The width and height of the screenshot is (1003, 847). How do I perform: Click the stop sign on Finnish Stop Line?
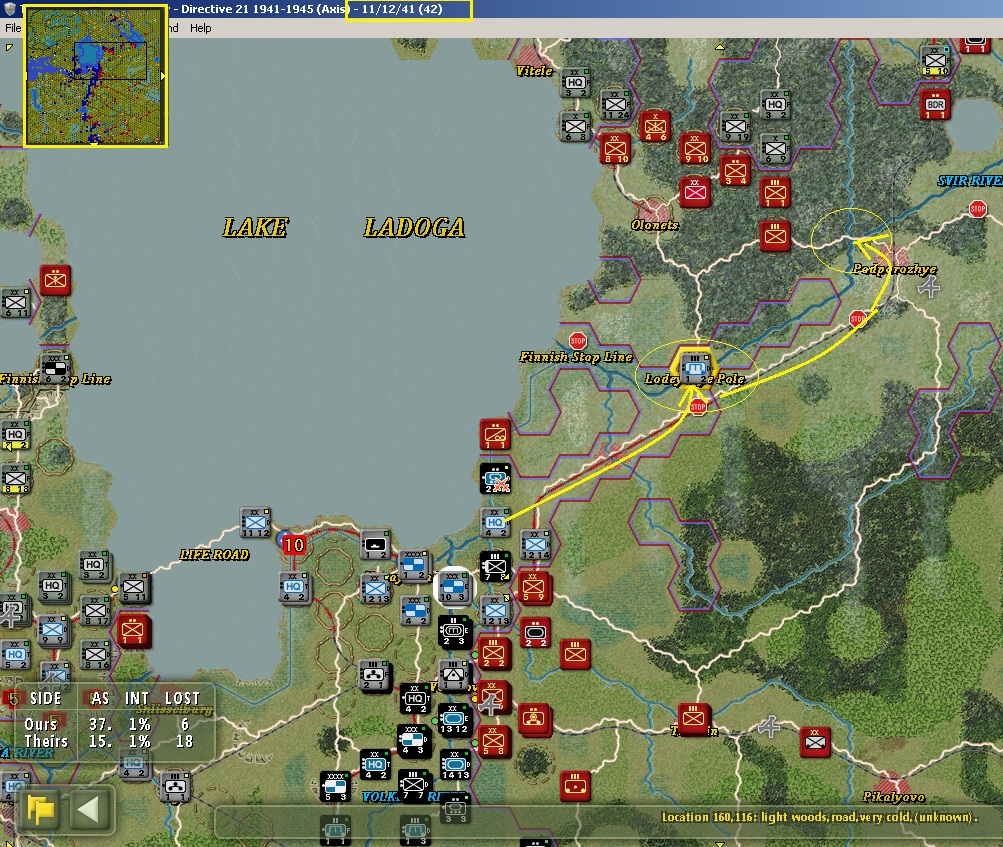click(x=578, y=341)
